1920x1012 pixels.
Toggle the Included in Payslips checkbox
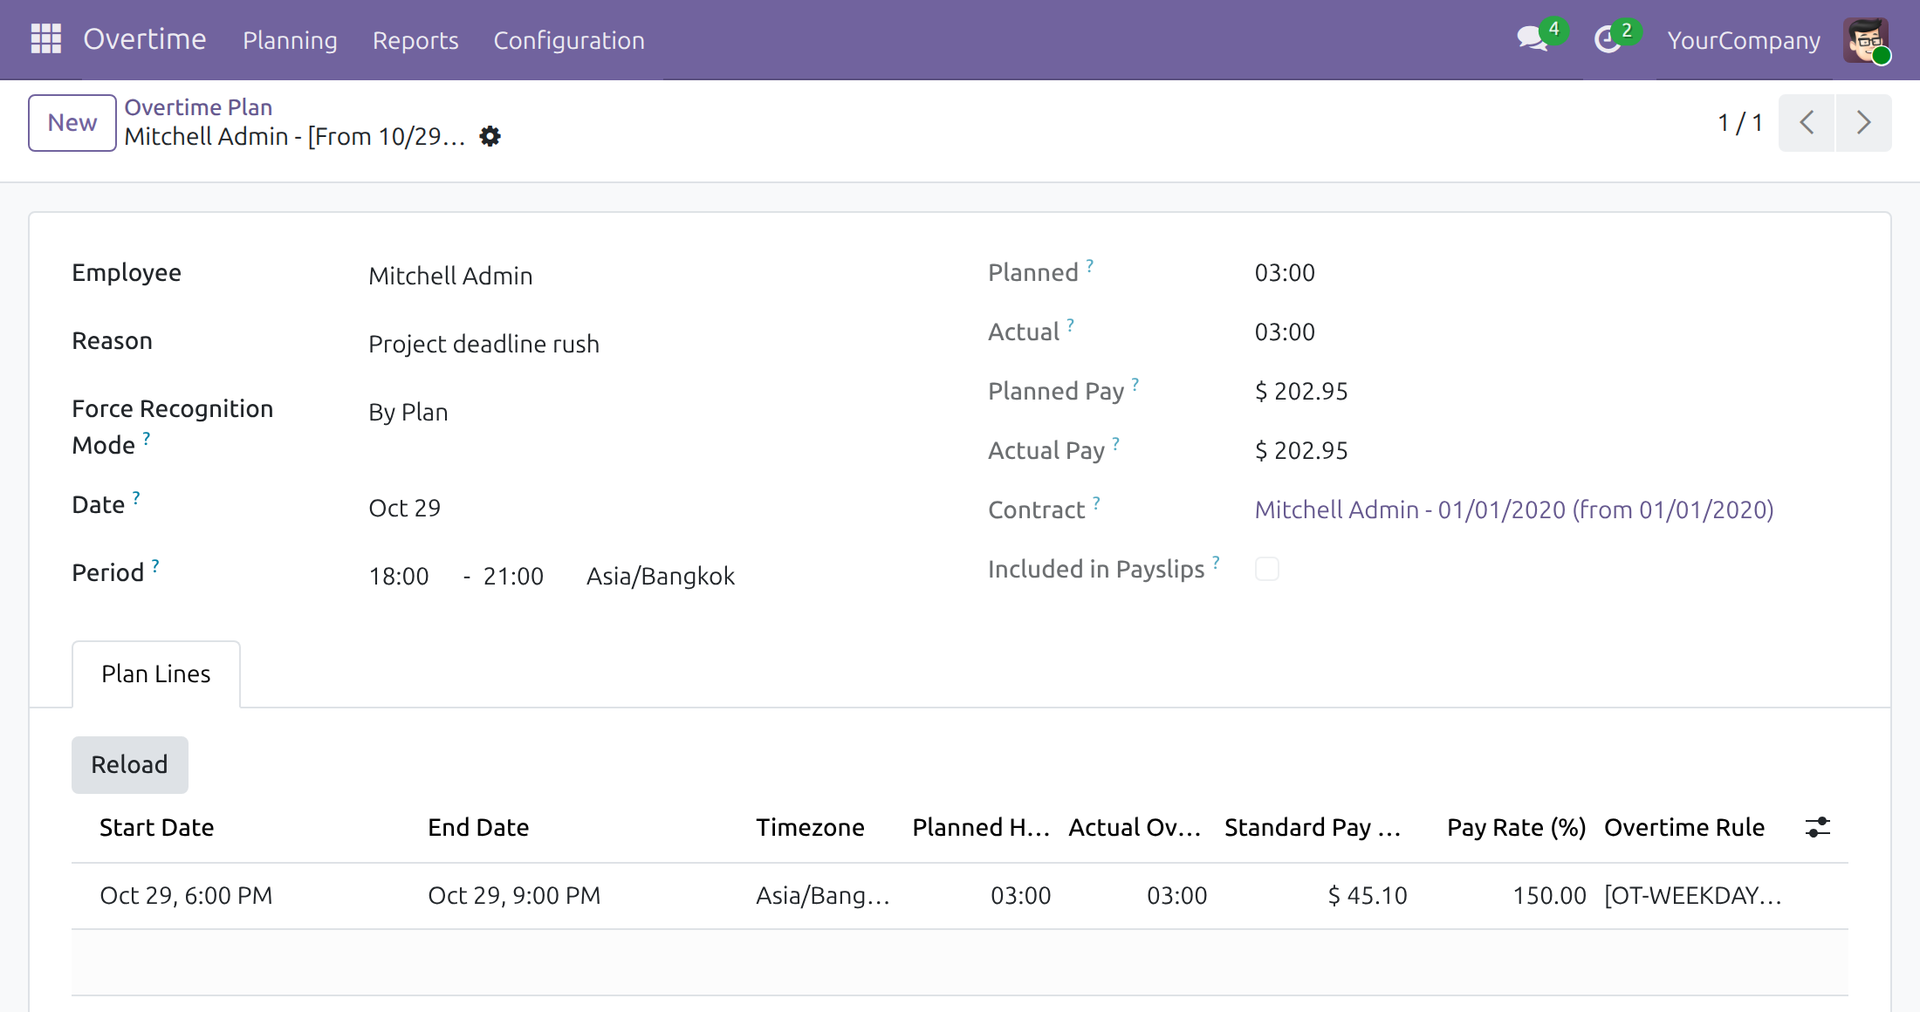(x=1267, y=569)
